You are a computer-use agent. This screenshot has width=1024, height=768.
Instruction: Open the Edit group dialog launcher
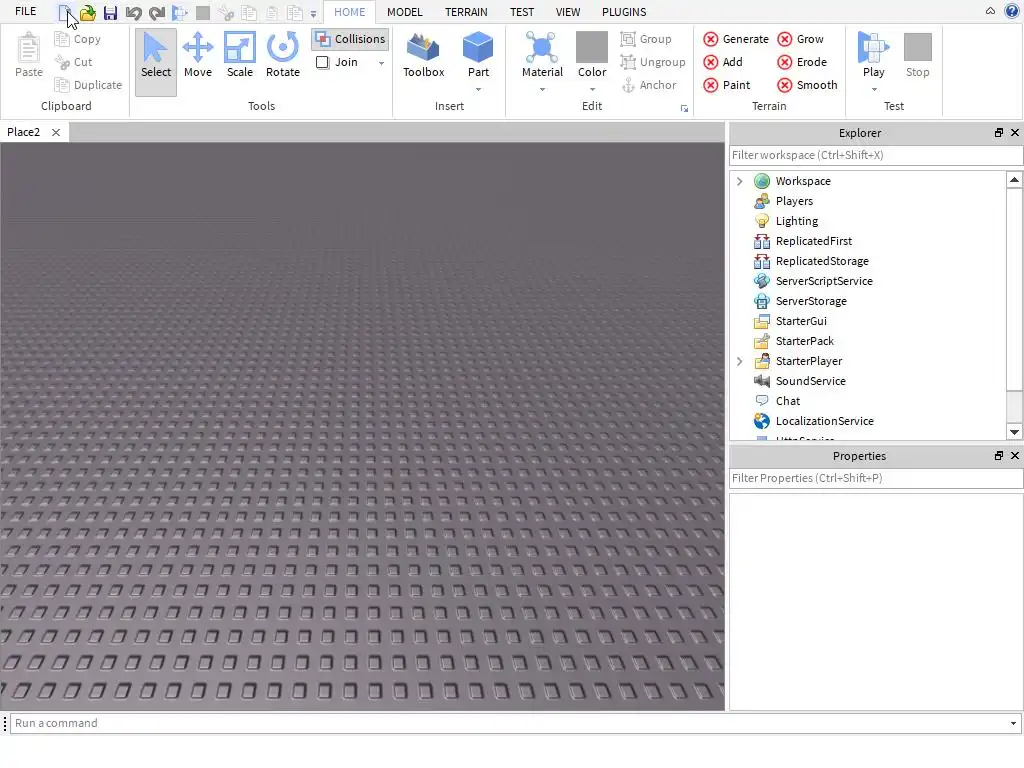click(684, 108)
